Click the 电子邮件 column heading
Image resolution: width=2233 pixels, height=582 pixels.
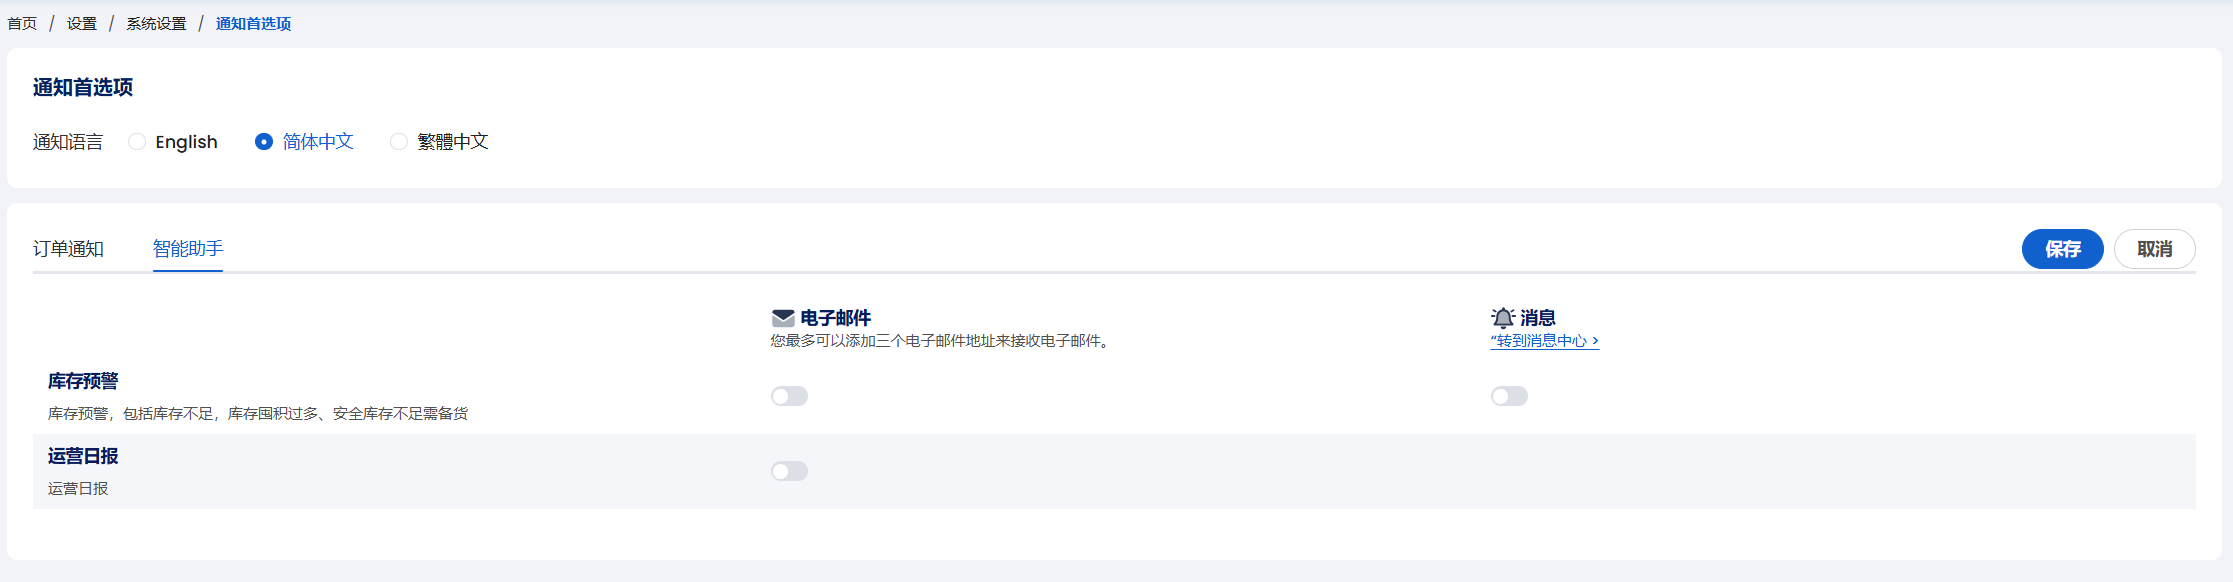tap(835, 318)
